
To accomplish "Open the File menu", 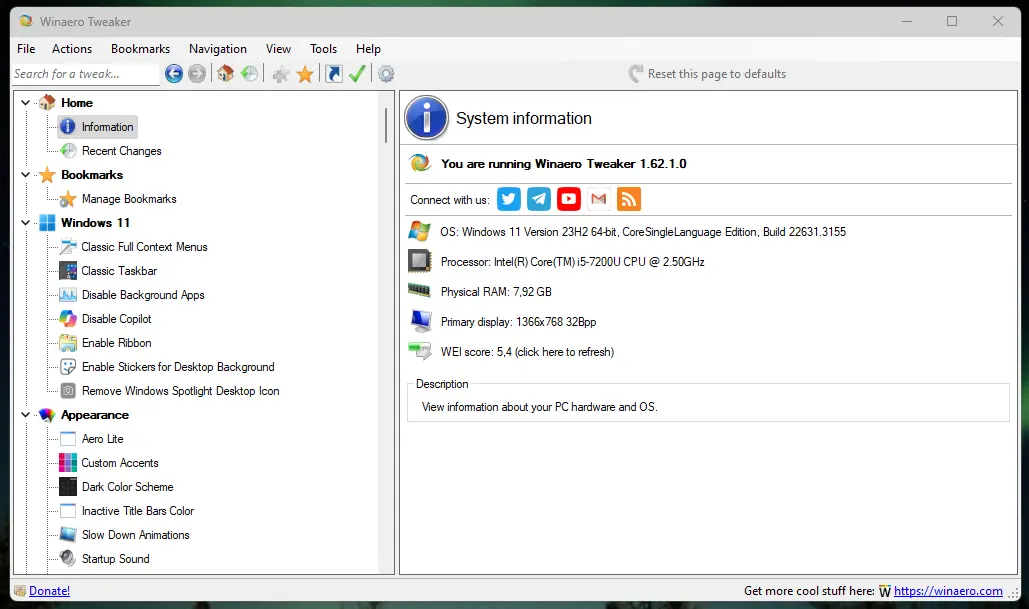I will tap(26, 49).
